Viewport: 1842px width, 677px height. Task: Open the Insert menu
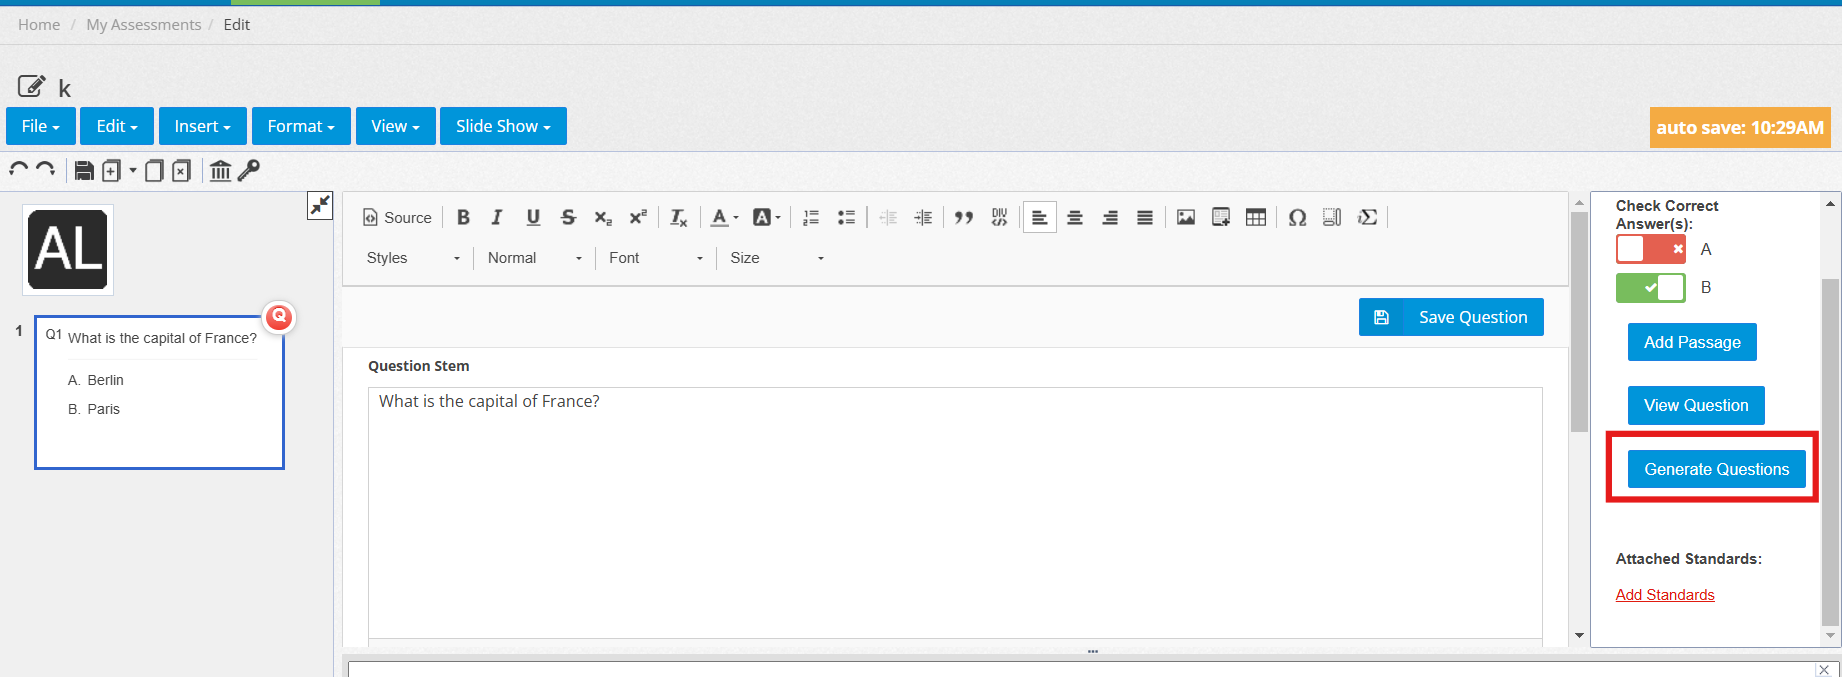[202, 126]
